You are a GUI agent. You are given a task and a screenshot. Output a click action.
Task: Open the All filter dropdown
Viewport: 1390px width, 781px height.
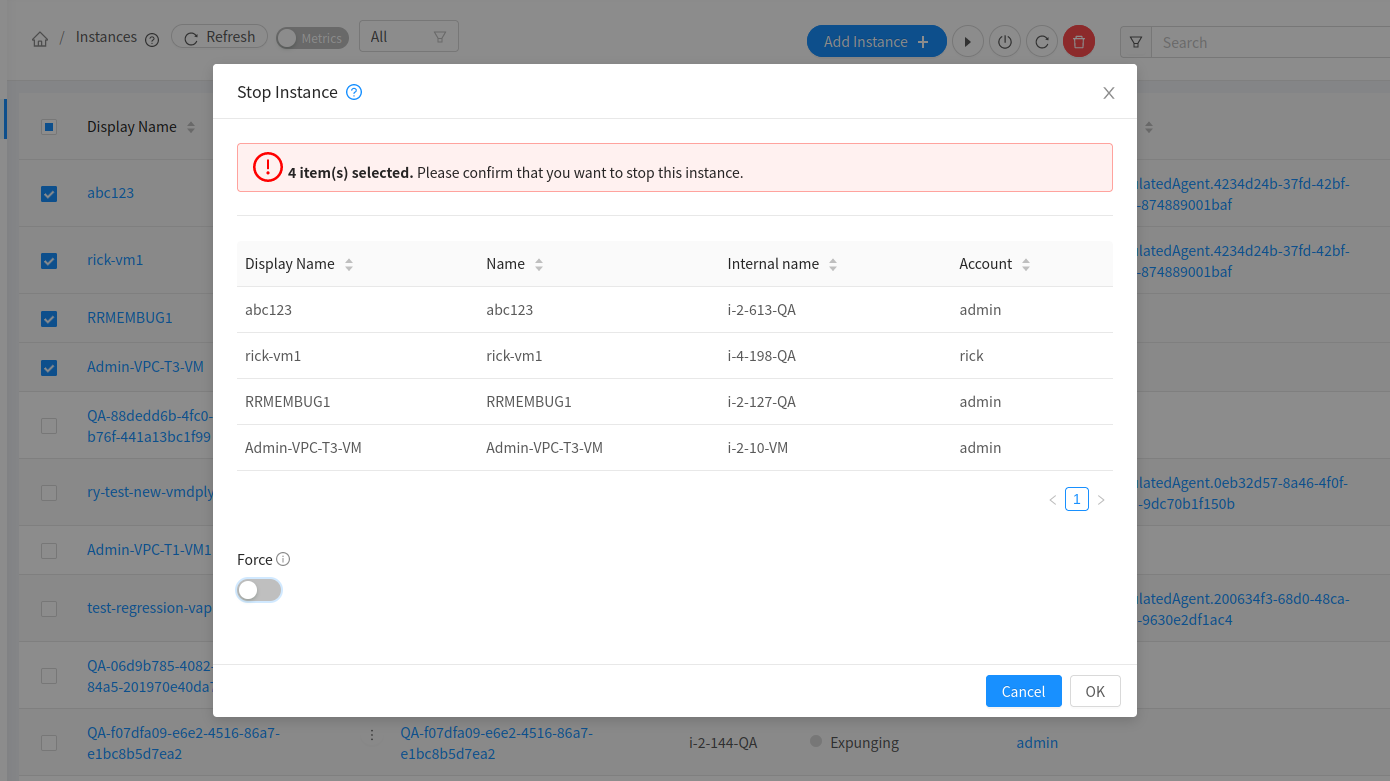click(x=408, y=36)
